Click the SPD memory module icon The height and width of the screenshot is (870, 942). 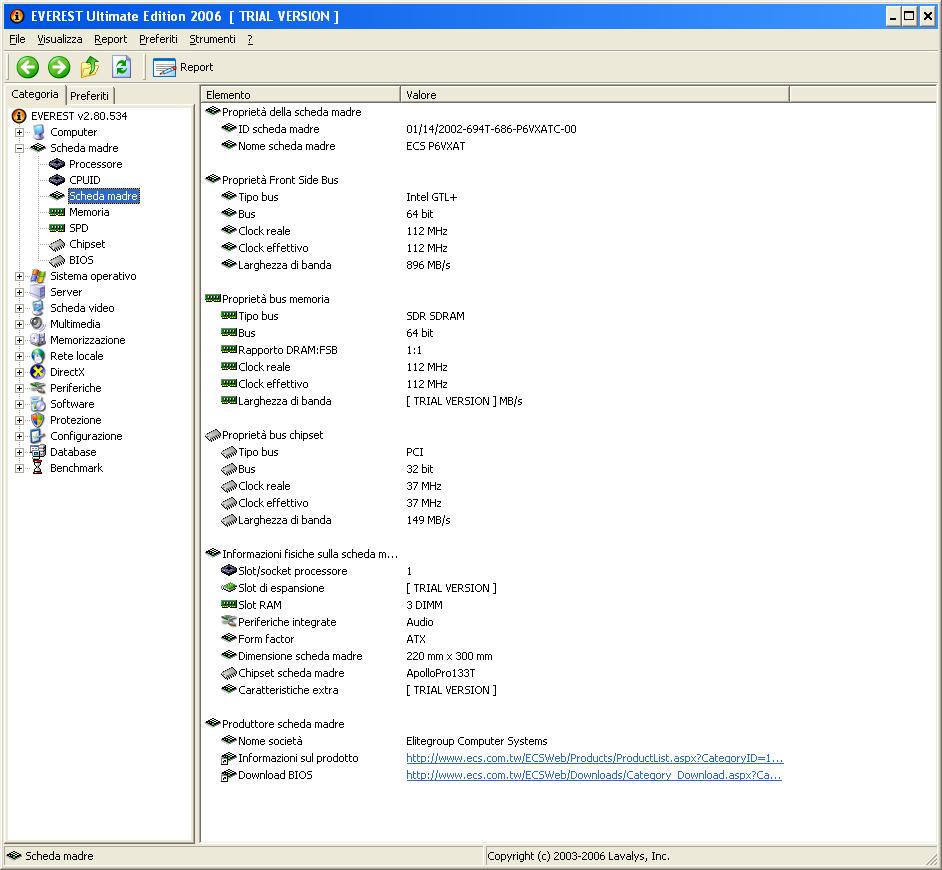point(57,228)
